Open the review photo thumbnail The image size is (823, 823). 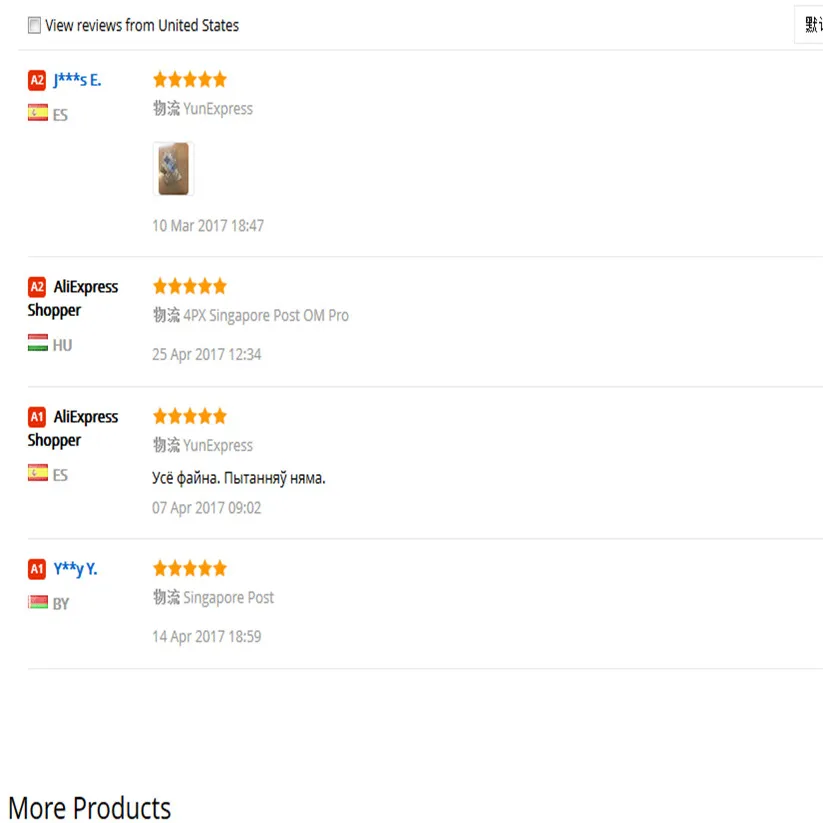pos(173,169)
